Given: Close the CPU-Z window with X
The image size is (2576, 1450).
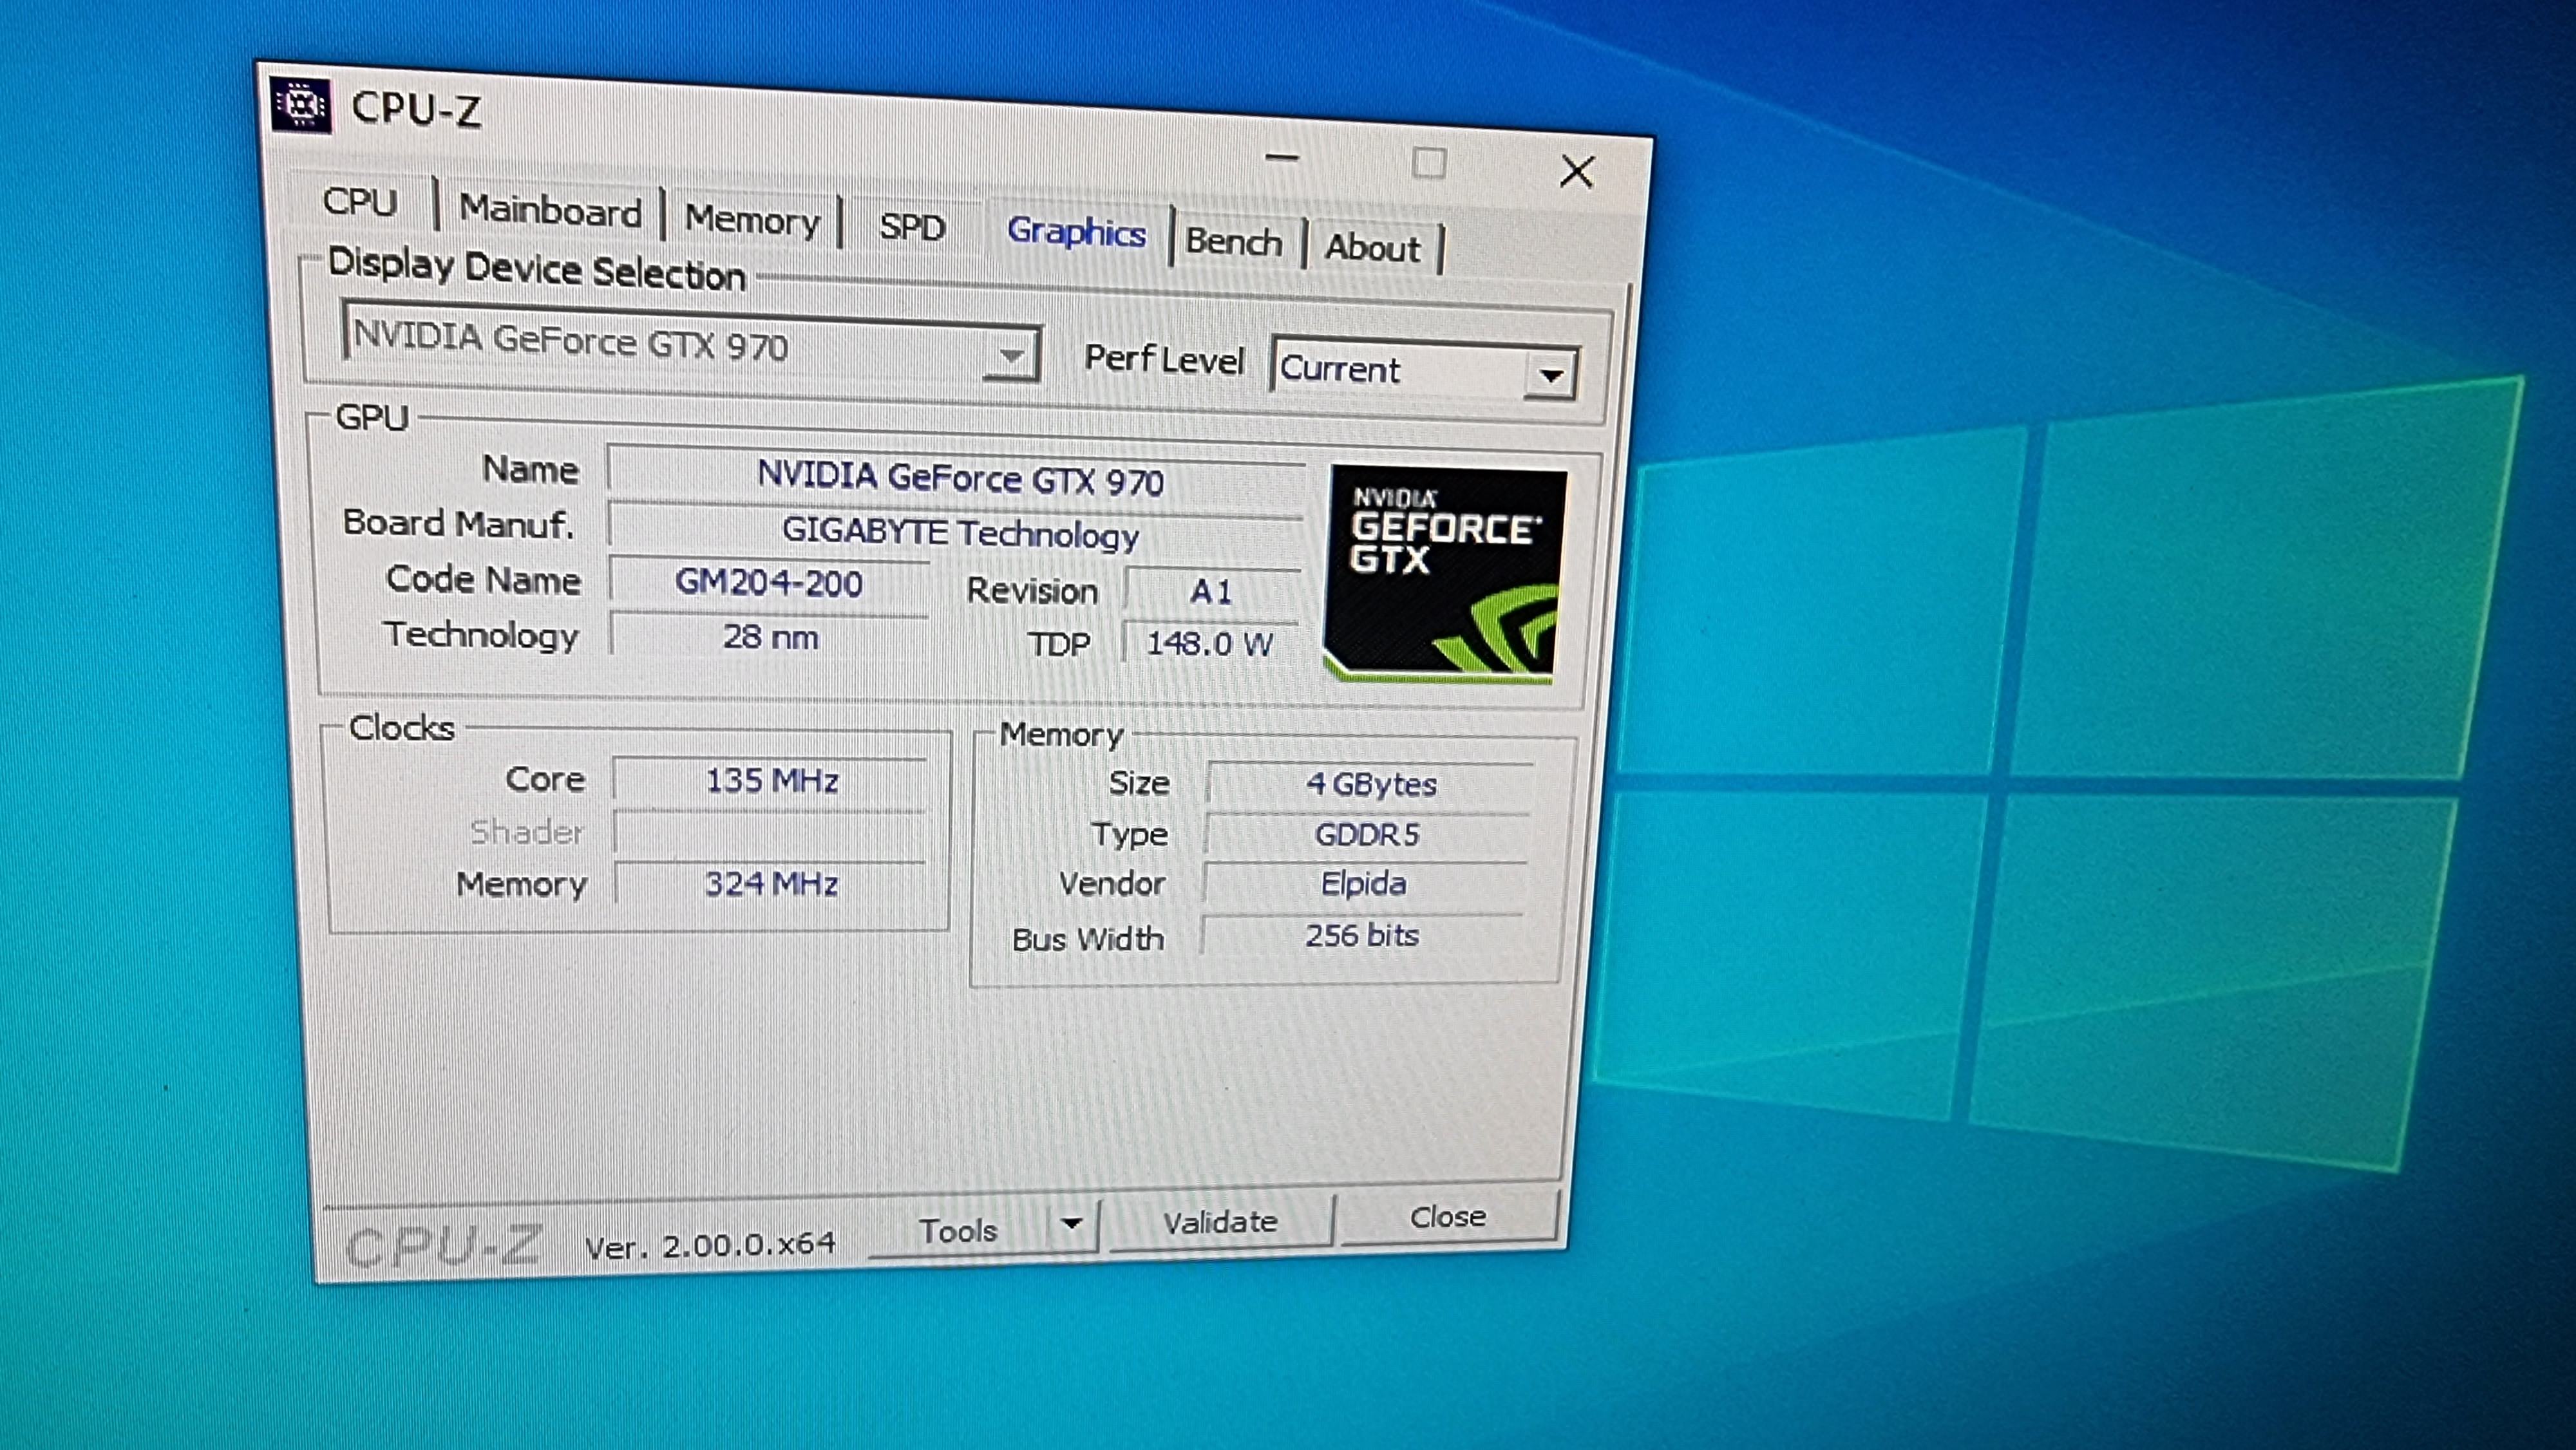Looking at the screenshot, I should click(1576, 171).
